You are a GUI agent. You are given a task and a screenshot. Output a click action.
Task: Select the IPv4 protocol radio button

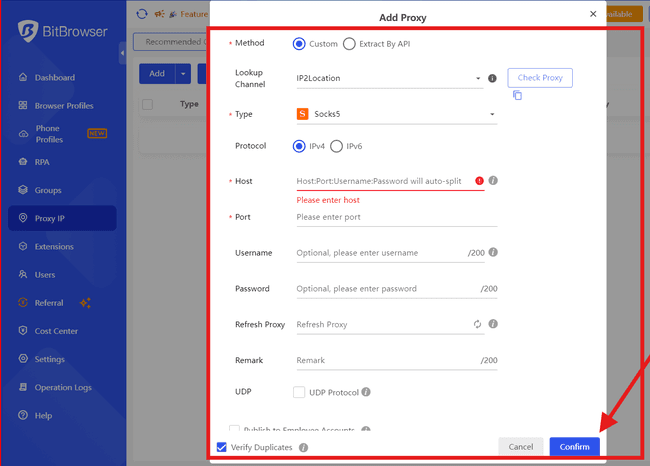tap(299, 146)
